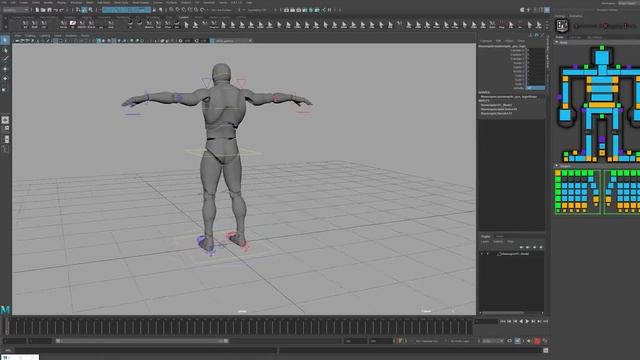Switch to single perspective panel layout
Viewport: 640px width, 360px height.
point(5,120)
